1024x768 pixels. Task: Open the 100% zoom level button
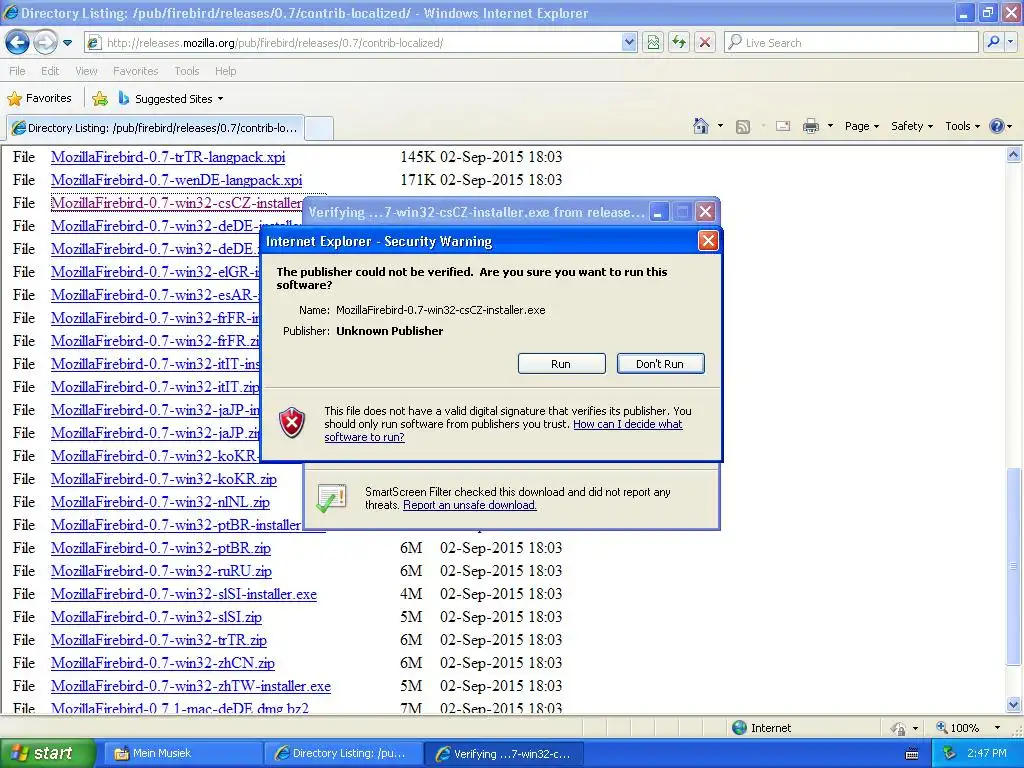(958, 728)
